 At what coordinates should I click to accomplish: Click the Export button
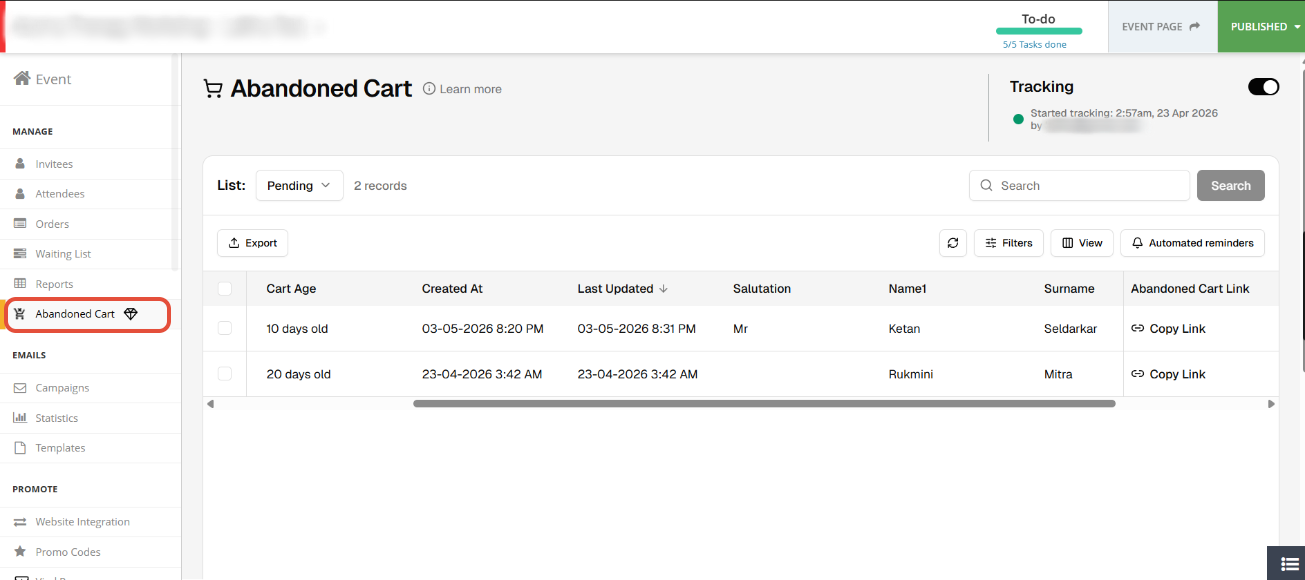coord(253,243)
